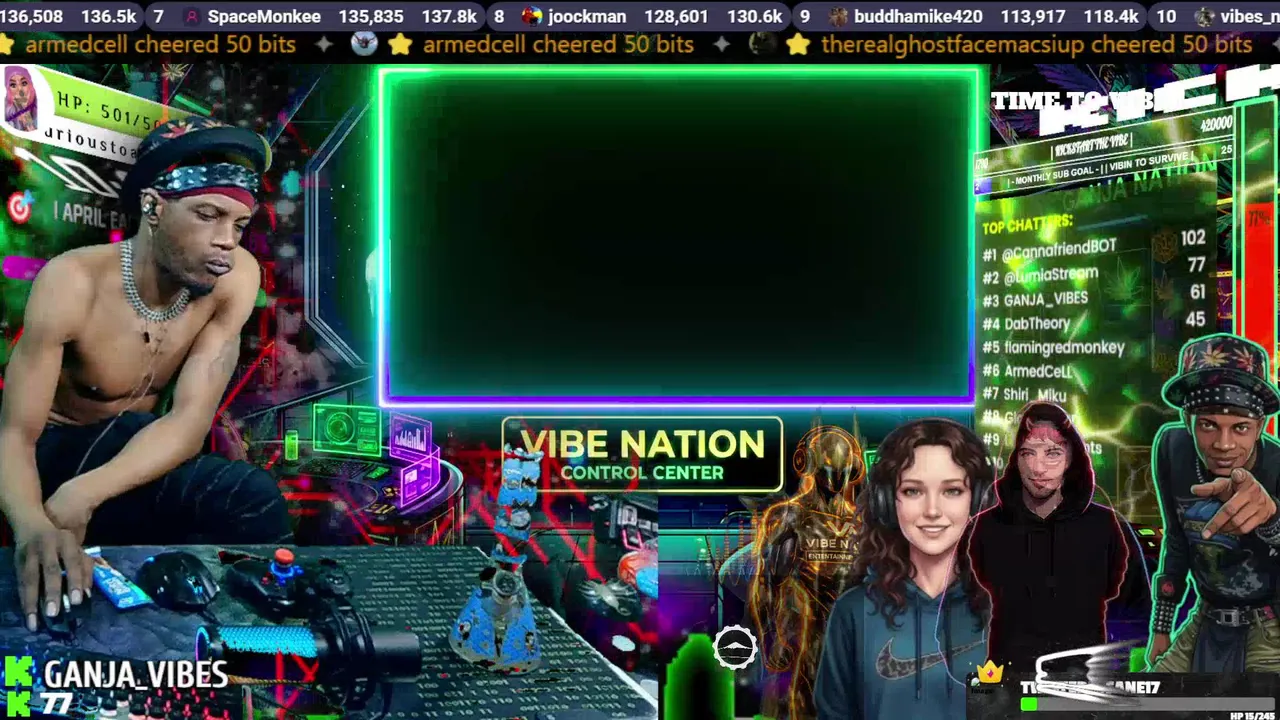Click the VIBE NATION Control Center sign
Viewport: 1280px width, 720px height.
coord(642,455)
